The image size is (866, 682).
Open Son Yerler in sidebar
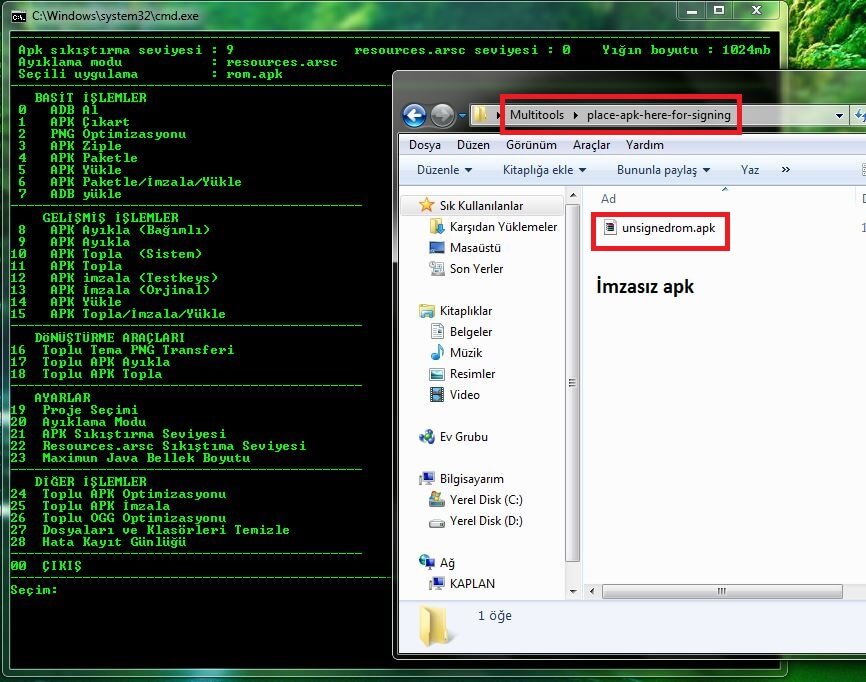point(476,269)
